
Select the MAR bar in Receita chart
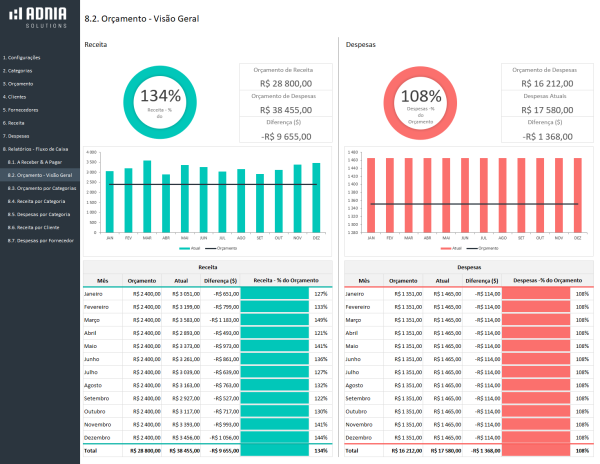(147, 196)
